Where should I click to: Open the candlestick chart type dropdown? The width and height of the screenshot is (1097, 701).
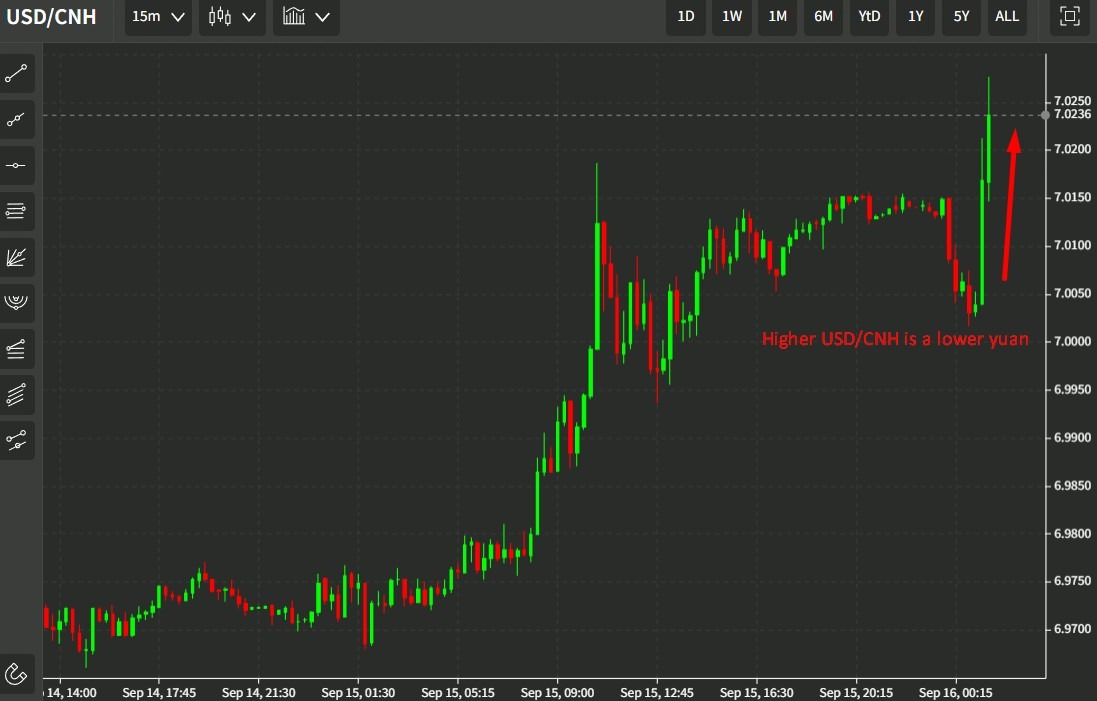[x=232, y=17]
